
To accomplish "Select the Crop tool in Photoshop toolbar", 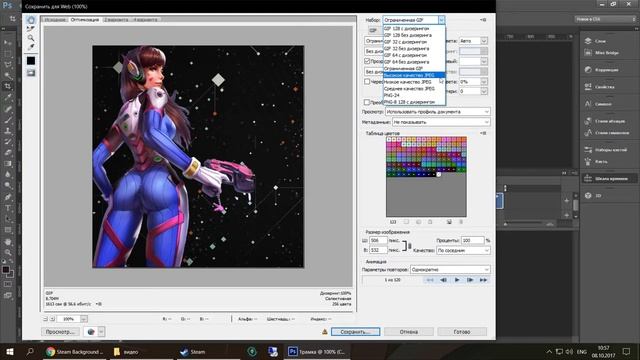I will coord(8,86).
